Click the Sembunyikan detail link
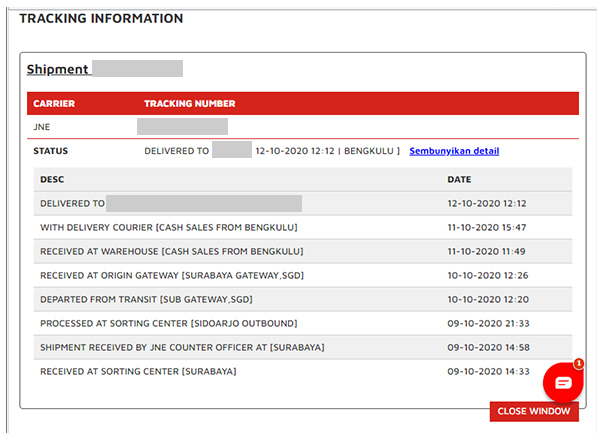The height and width of the screenshot is (440, 606). [454, 151]
